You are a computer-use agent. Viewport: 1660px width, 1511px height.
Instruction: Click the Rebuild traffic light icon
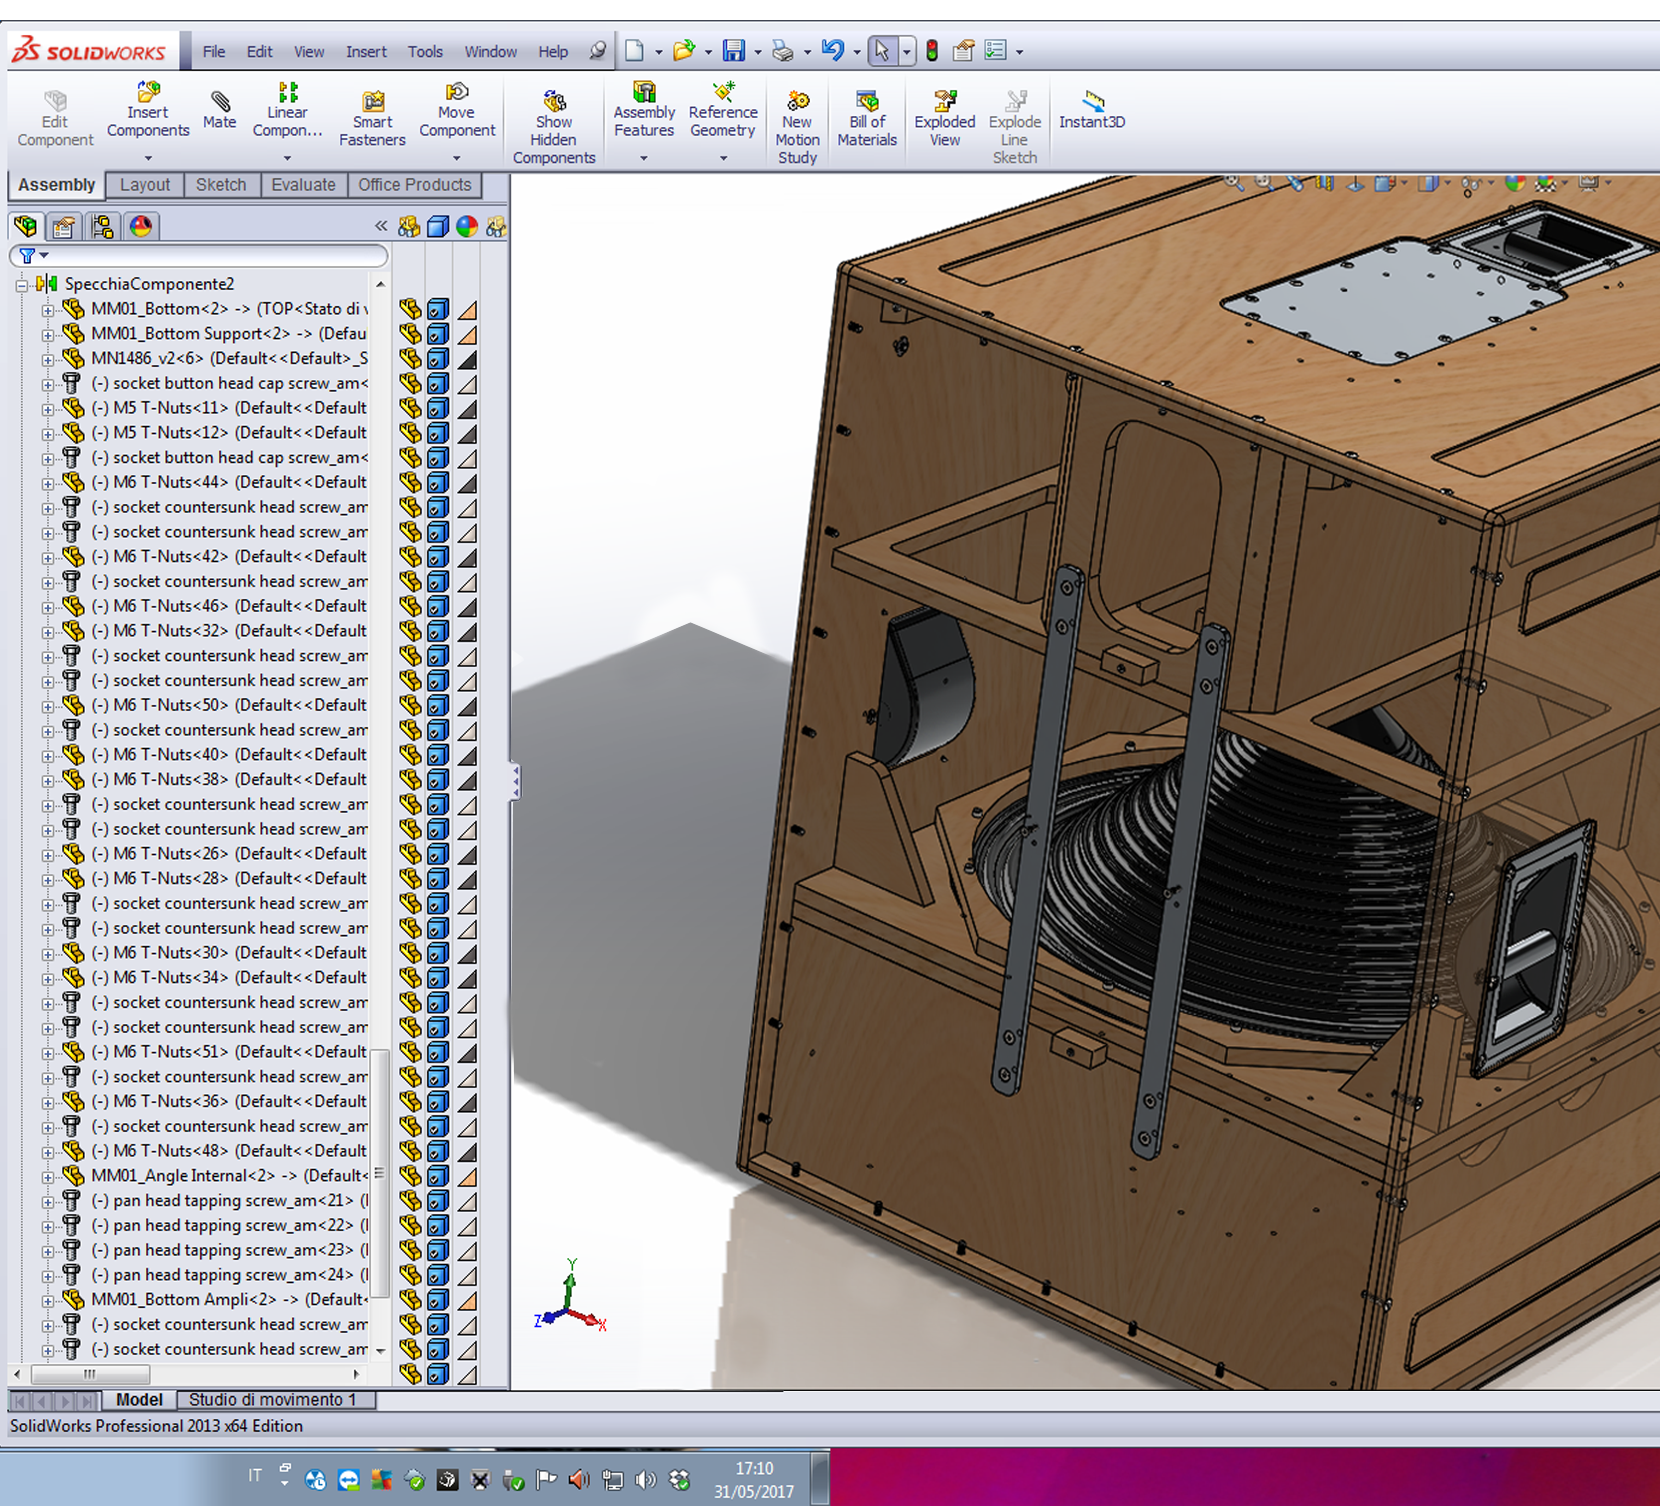(932, 51)
